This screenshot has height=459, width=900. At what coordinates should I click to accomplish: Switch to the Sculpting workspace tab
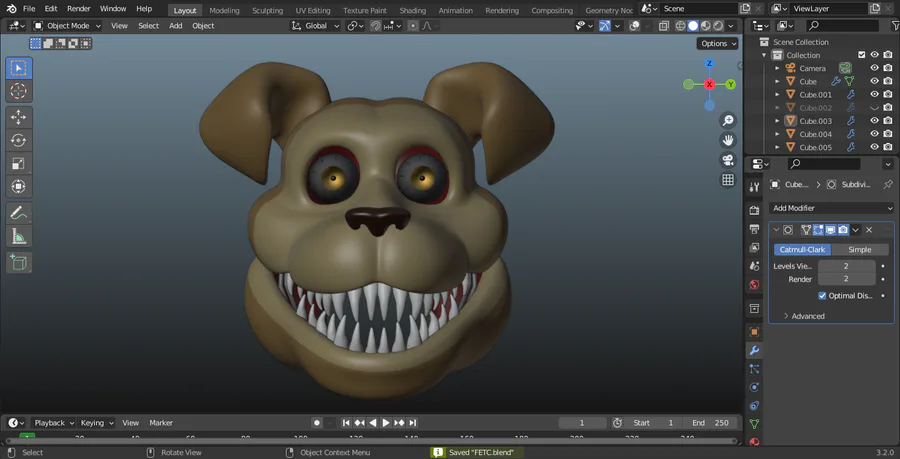pyautogui.click(x=267, y=10)
